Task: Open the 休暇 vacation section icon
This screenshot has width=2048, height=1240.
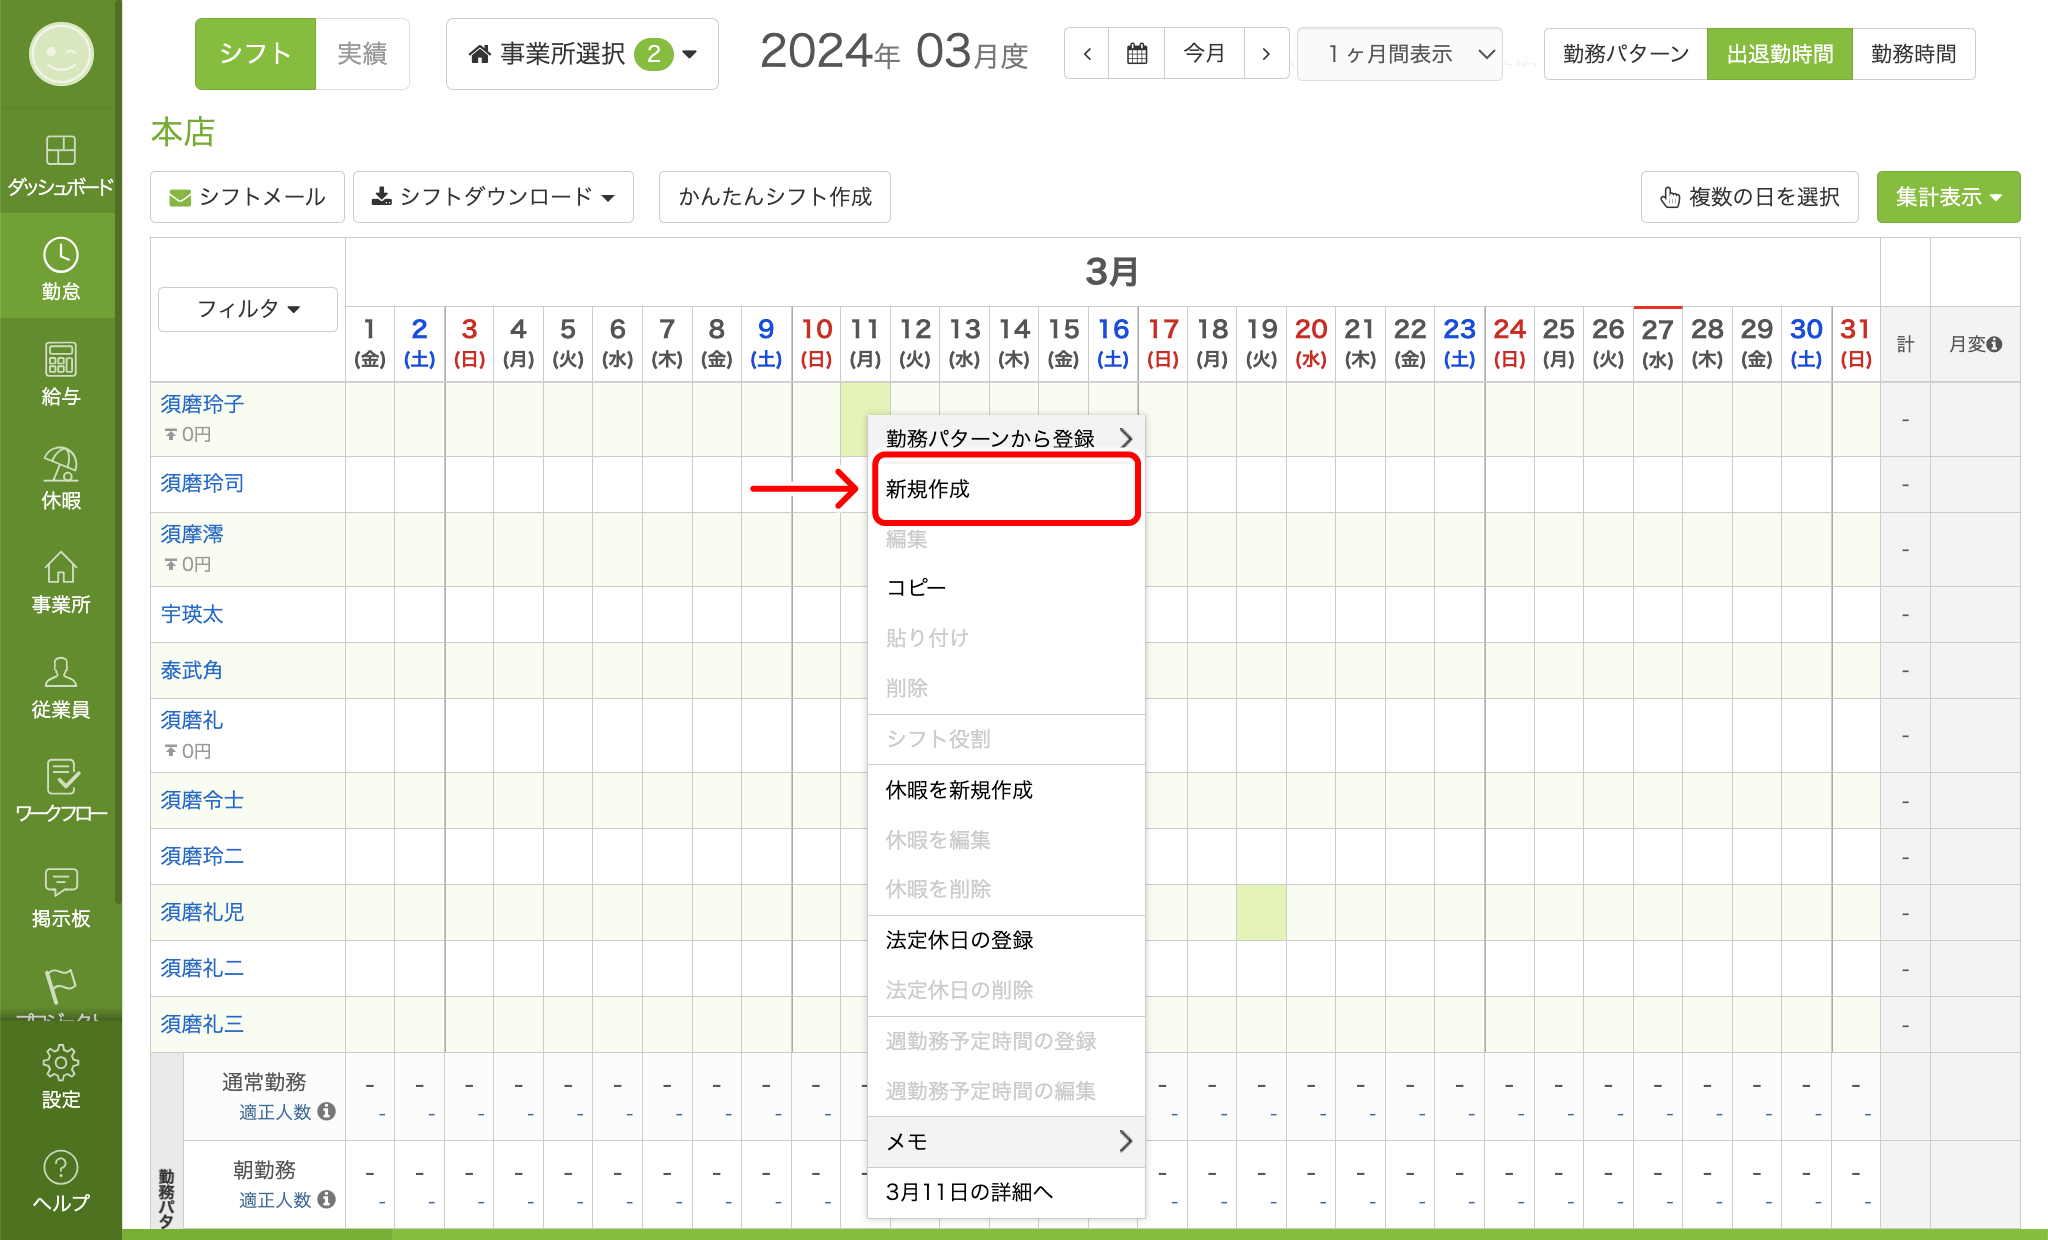Action: 60,464
